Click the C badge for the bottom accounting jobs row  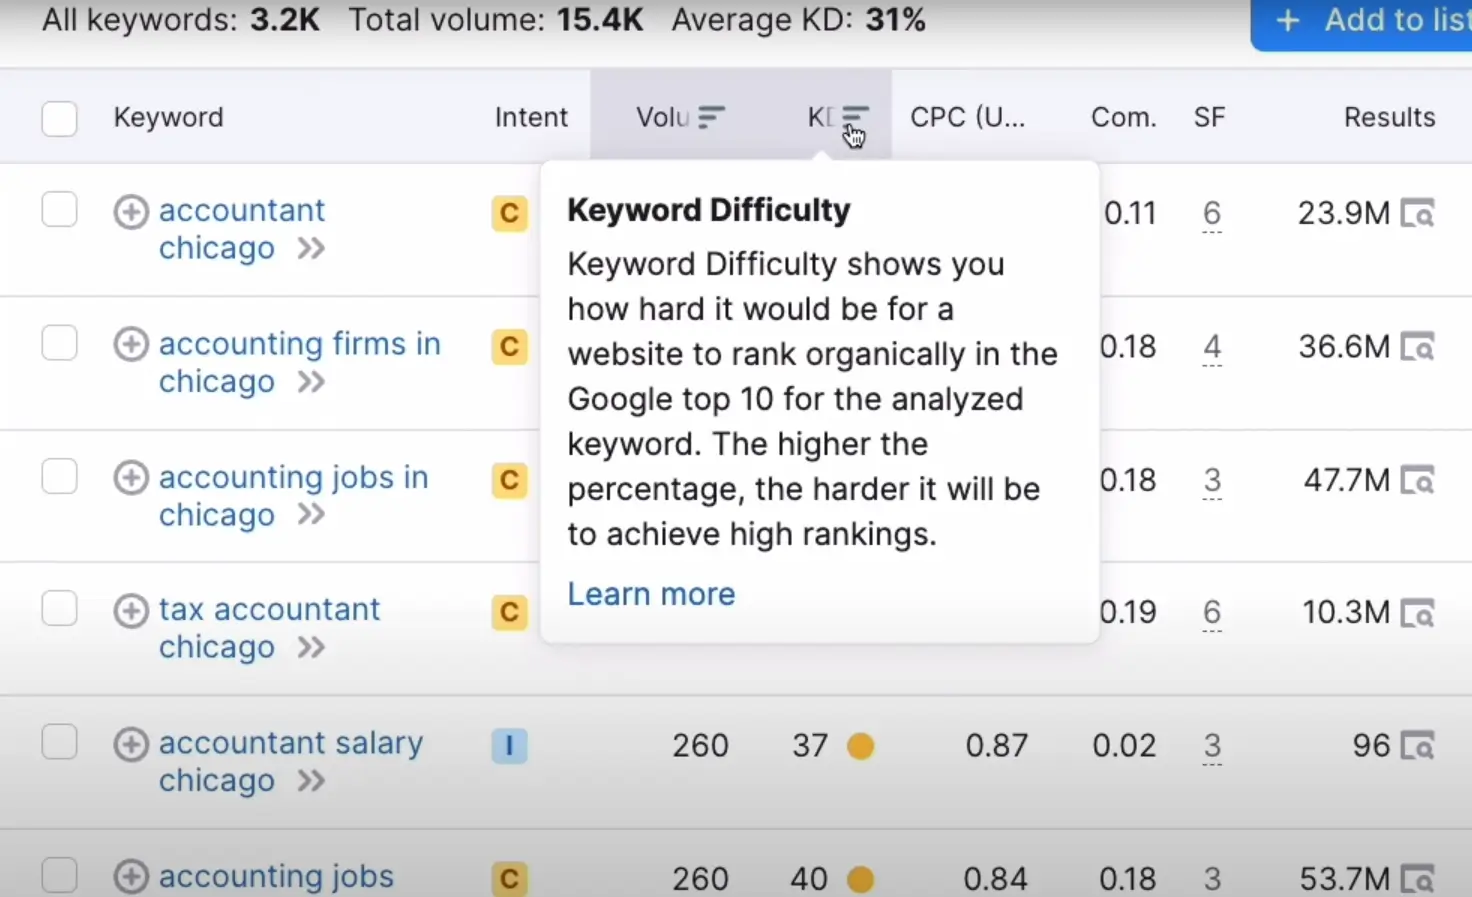509,878
